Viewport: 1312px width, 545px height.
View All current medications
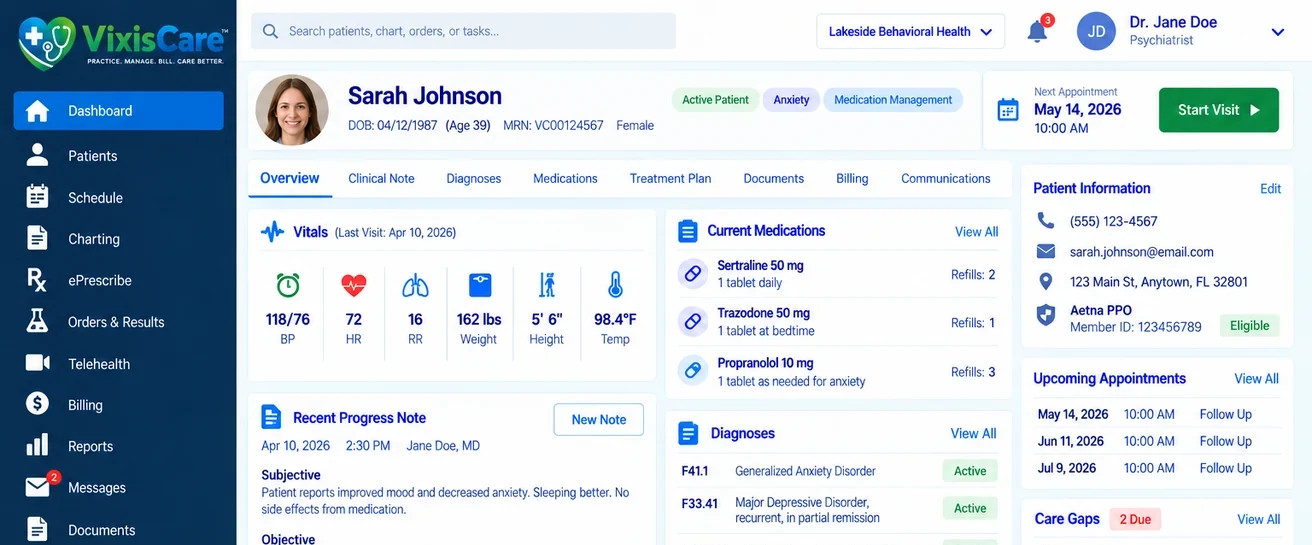coord(976,231)
